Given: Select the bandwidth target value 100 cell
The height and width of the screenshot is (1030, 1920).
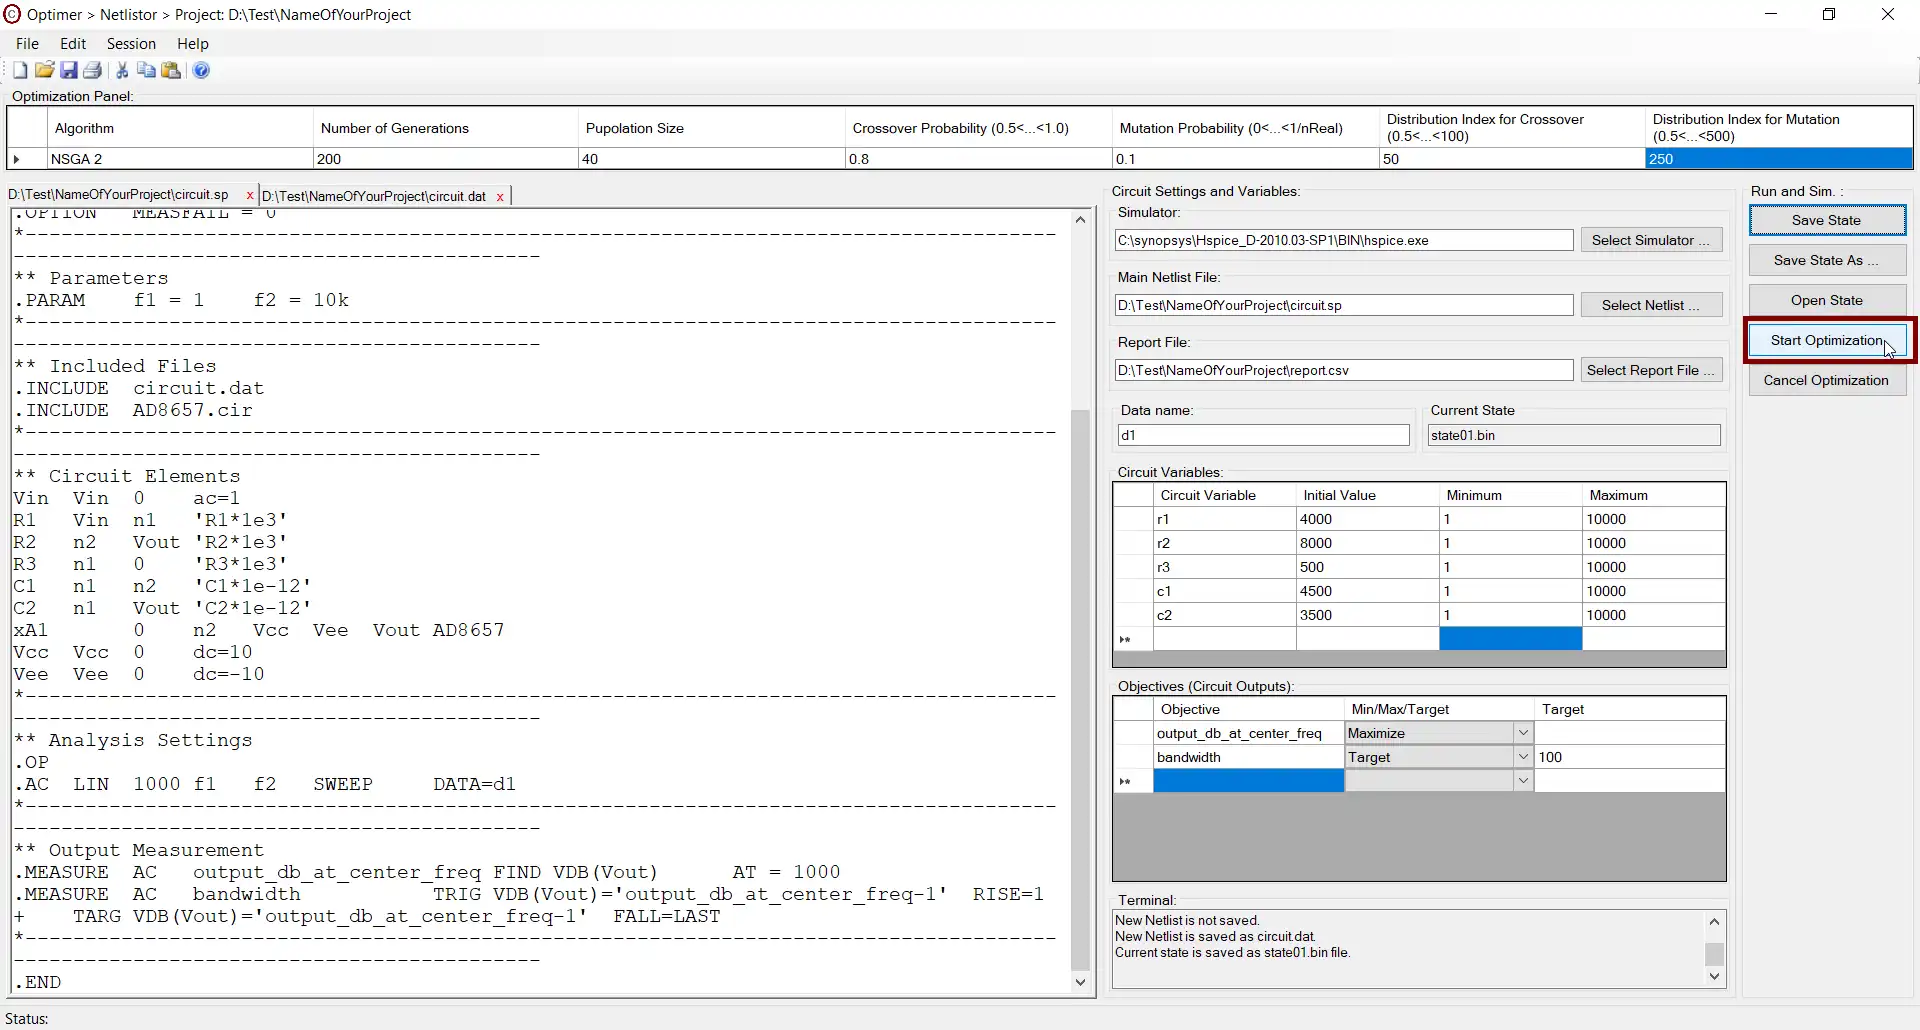Looking at the screenshot, I should (1629, 757).
